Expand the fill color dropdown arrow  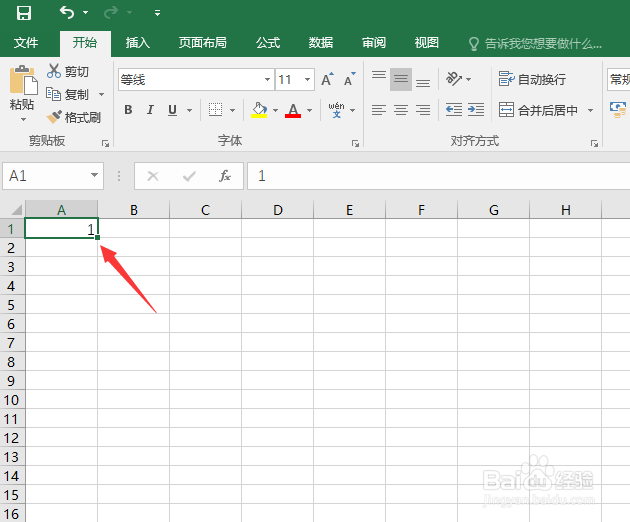[x=275, y=110]
